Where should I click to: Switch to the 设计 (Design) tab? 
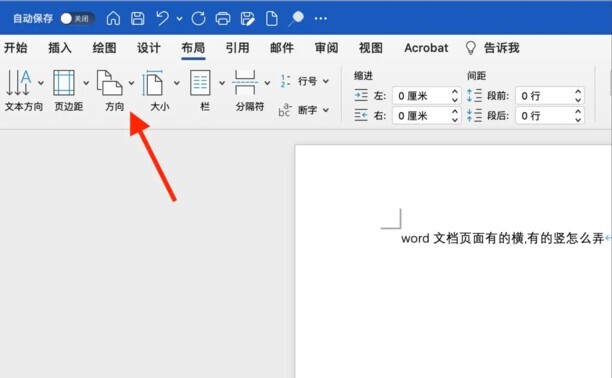click(x=149, y=48)
